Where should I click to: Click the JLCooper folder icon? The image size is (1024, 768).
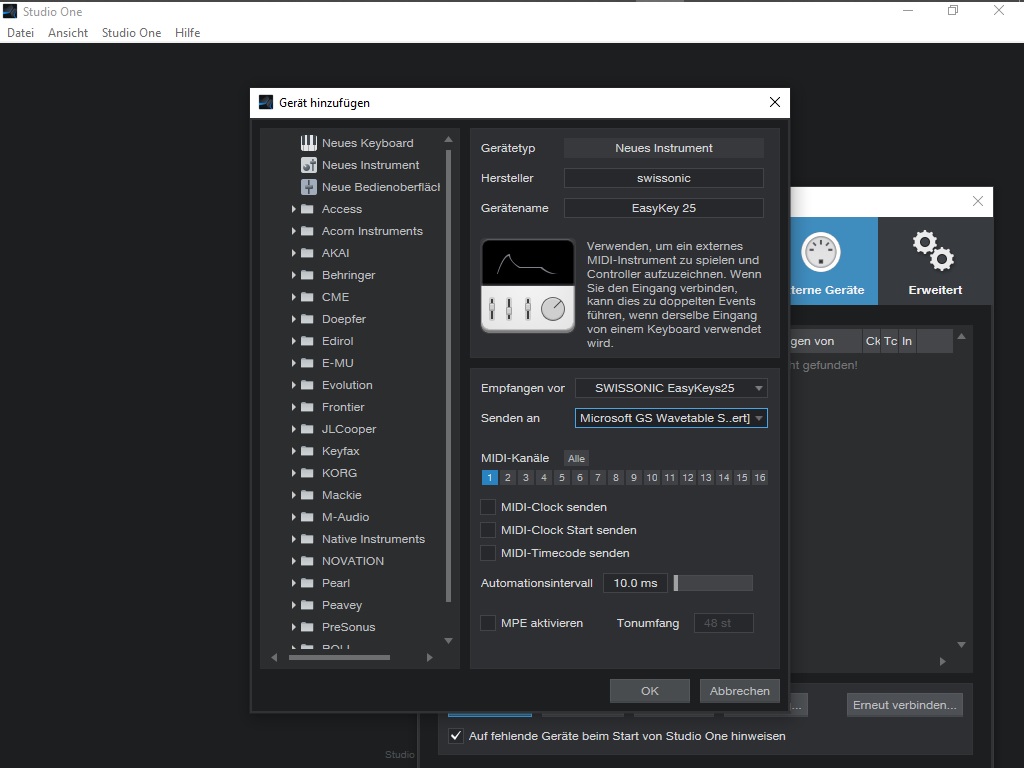pyautogui.click(x=307, y=429)
